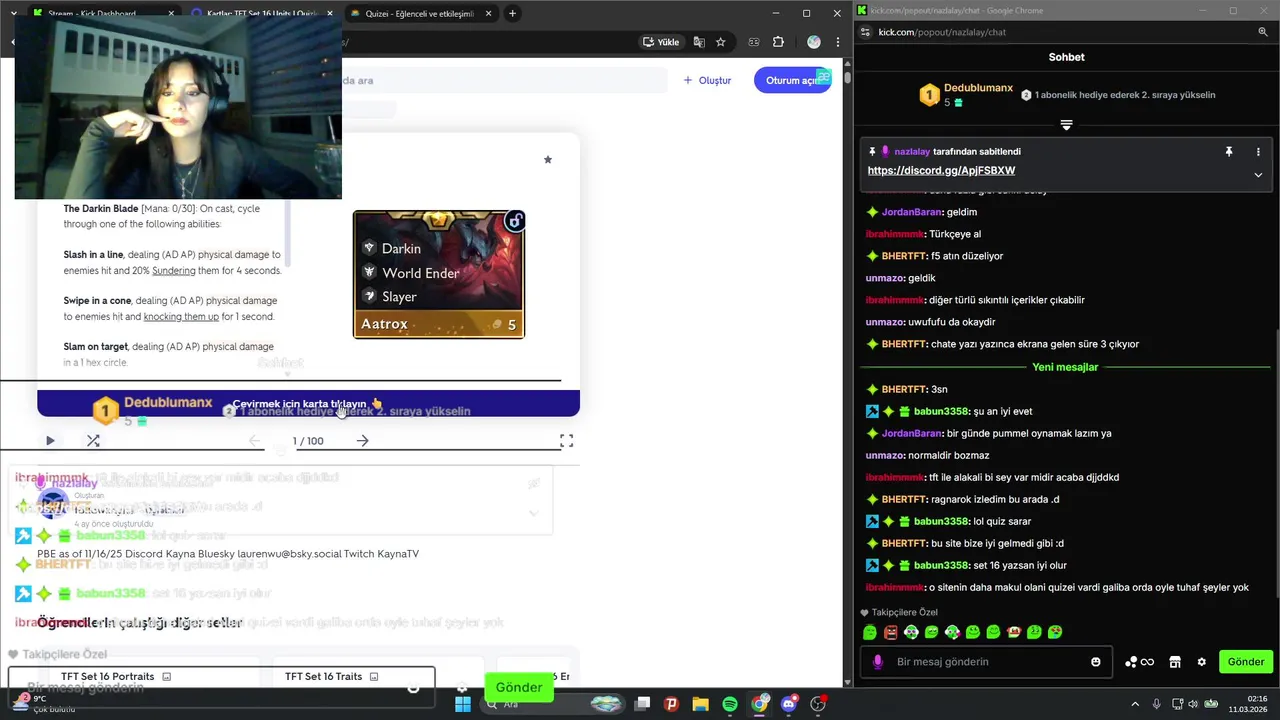The height and width of the screenshot is (720, 1280).
Task: Open File Explorer from taskbar
Action: [700, 704]
